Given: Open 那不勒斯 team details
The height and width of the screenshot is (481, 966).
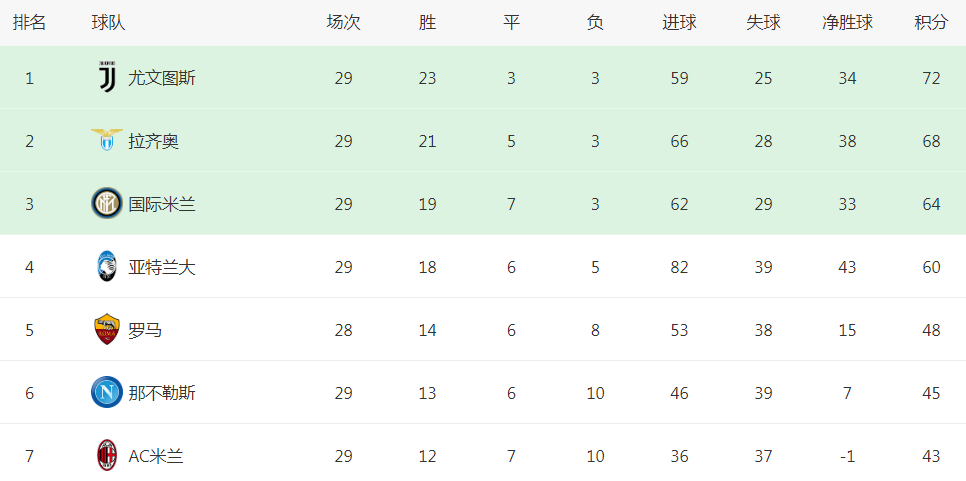Looking at the screenshot, I should 162,393.
